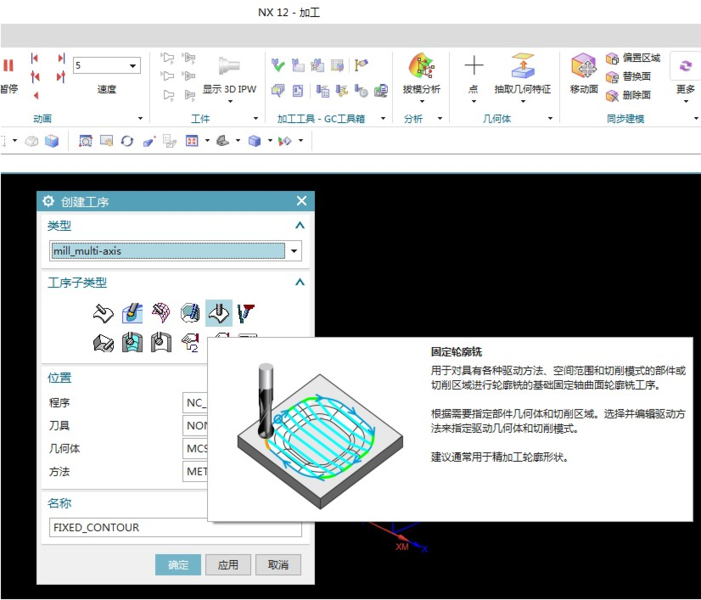Viewport: 701px width, 600px height.
Task: Click the green checkmark icon in GC工具箱
Action: click(278, 65)
